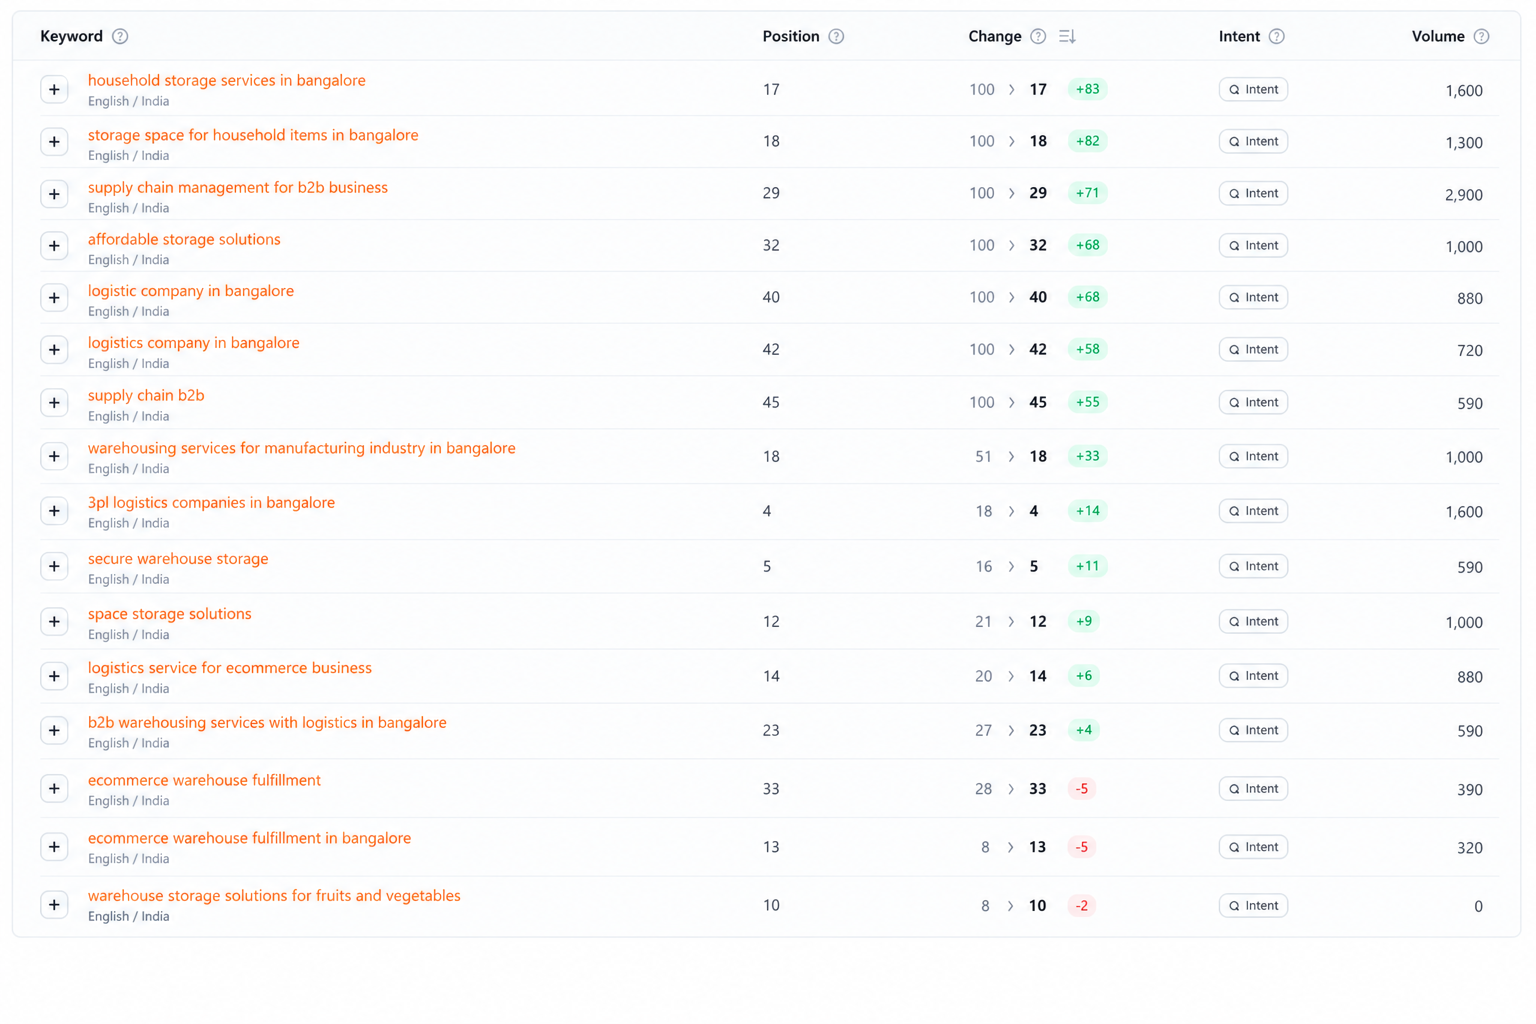Viewport: 1536px width, 1024px height.
Task: Expand row household storage services in bangalore
Action: coord(54,90)
